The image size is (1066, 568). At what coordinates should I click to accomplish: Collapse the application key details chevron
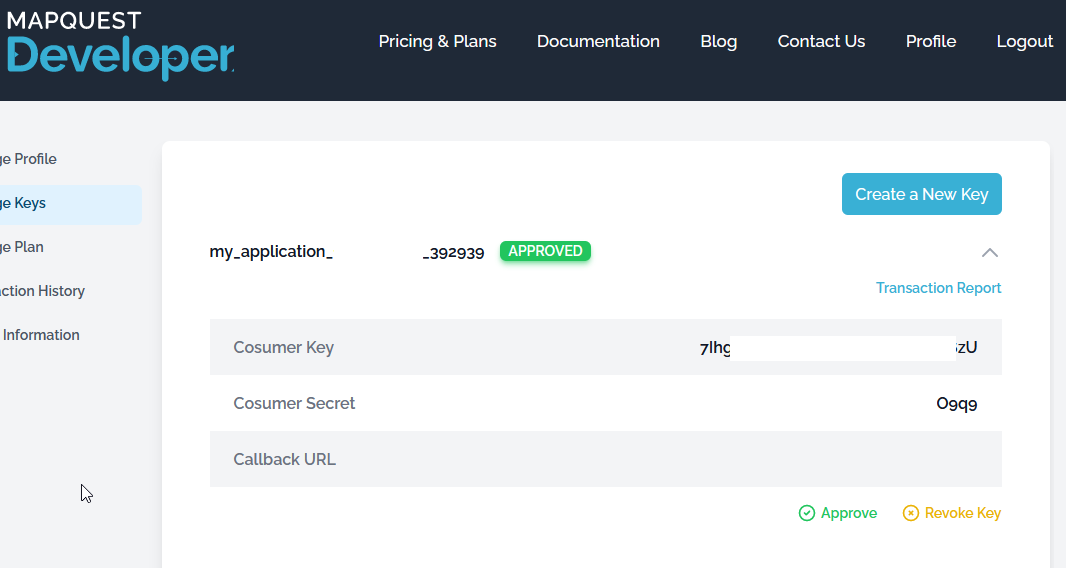(989, 252)
